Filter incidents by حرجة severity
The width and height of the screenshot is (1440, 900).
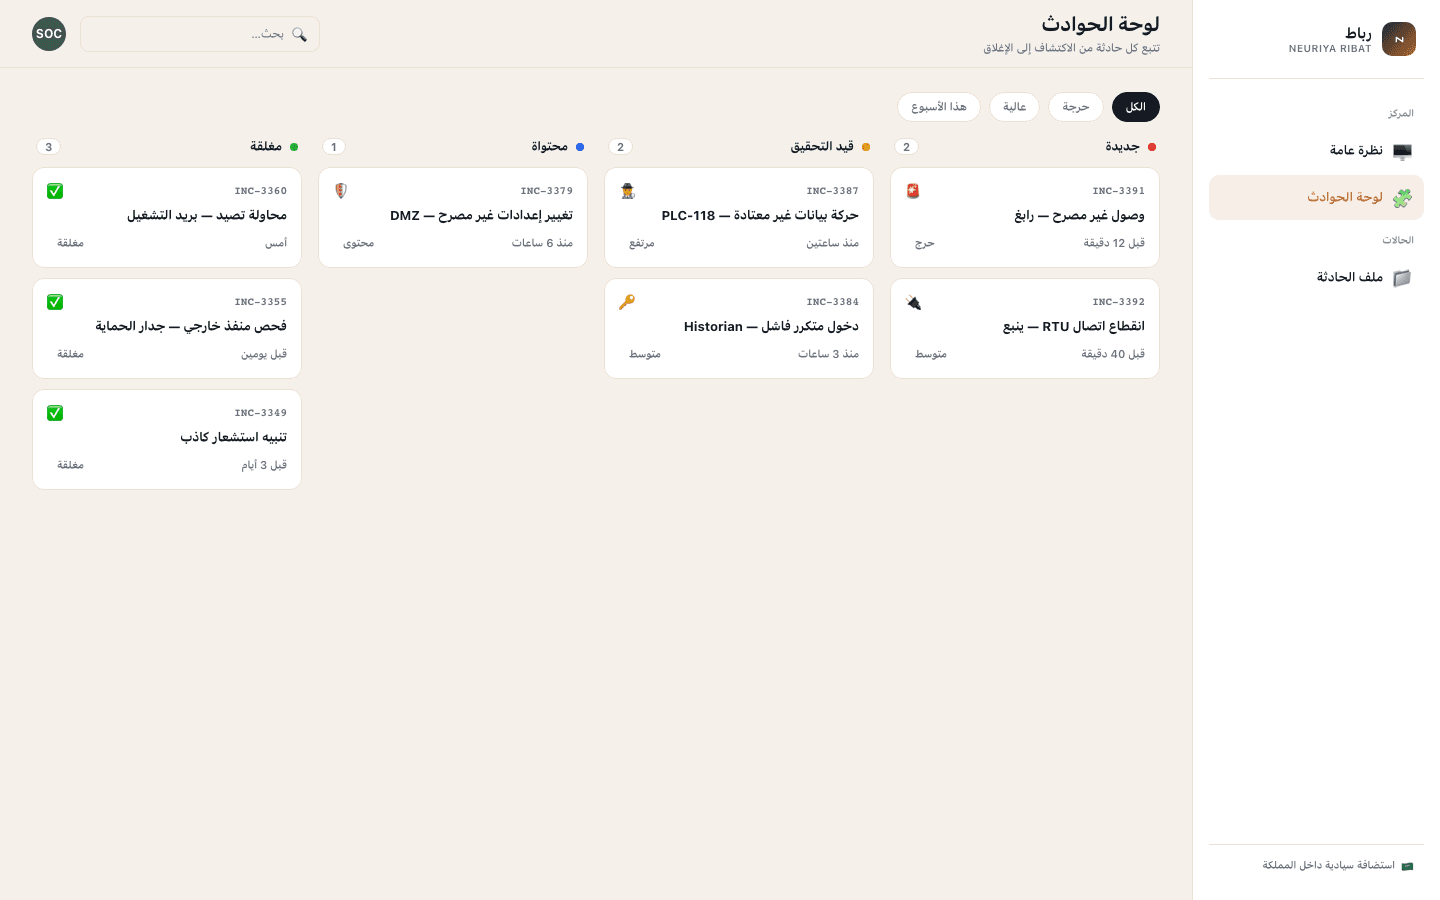point(1076,107)
